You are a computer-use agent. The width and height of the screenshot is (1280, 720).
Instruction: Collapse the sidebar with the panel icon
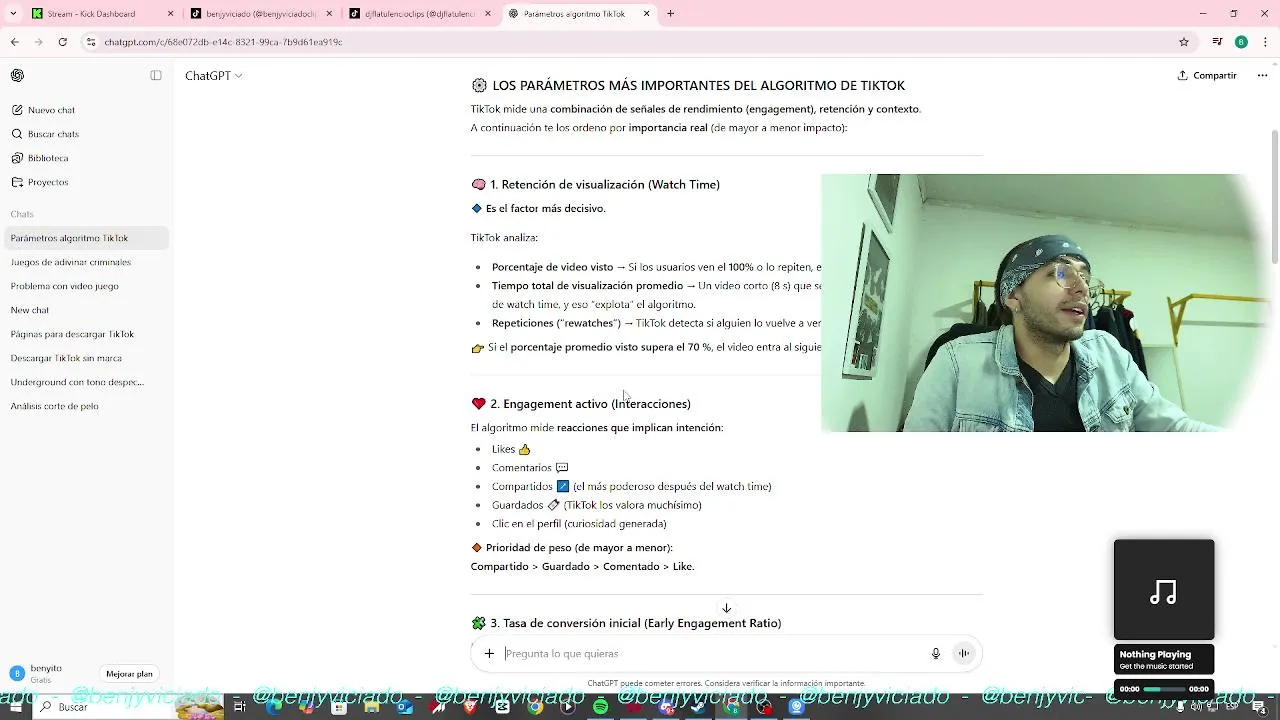click(156, 75)
